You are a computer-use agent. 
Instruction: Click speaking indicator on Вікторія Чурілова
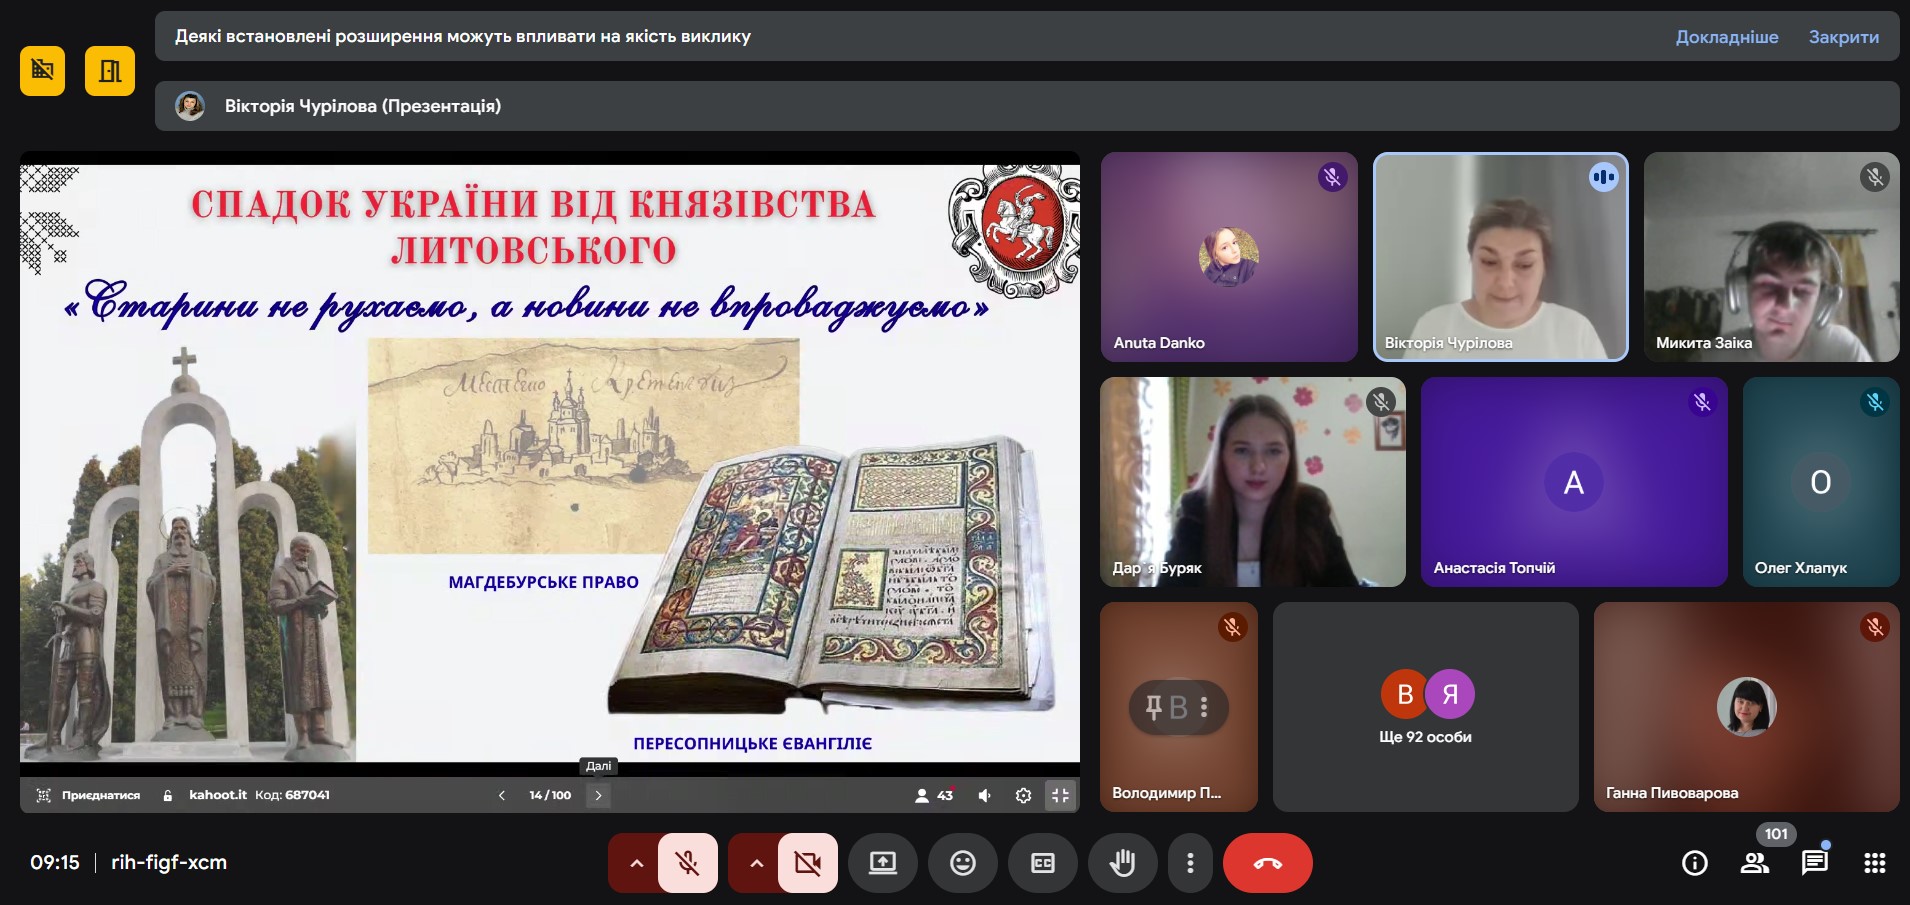click(x=1603, y=178)
